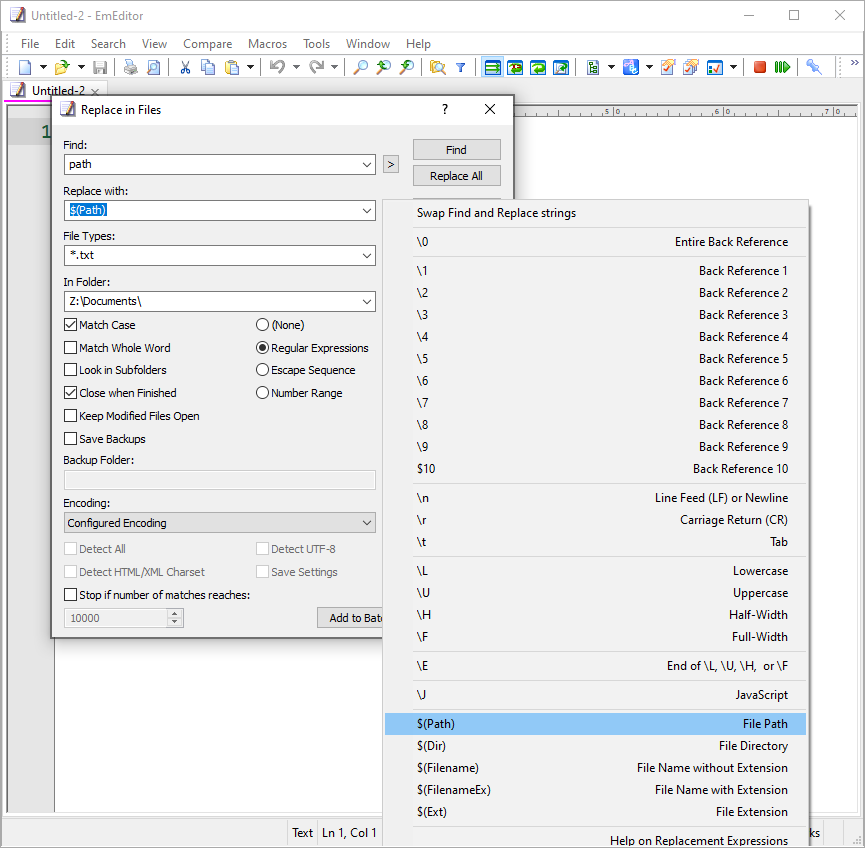Click the Print toolbar icon
The width and height of the screenshot is (865, 848).
click(x=131, y=67)
